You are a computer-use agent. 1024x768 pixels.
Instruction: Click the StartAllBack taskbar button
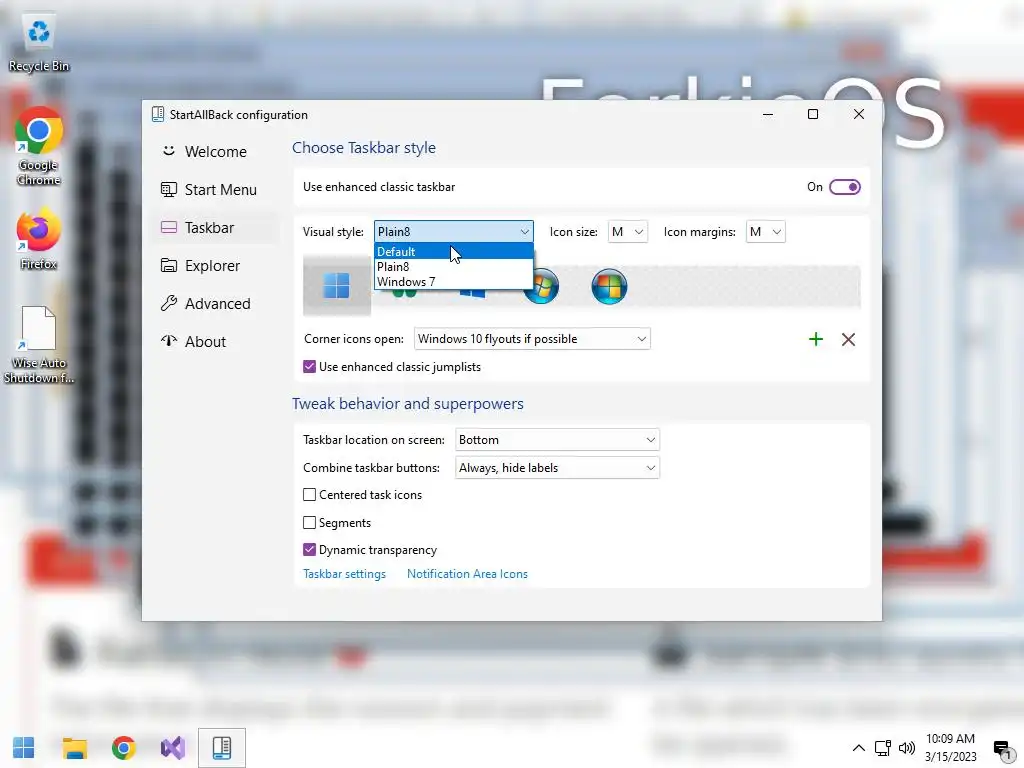[x=222, y=748]
